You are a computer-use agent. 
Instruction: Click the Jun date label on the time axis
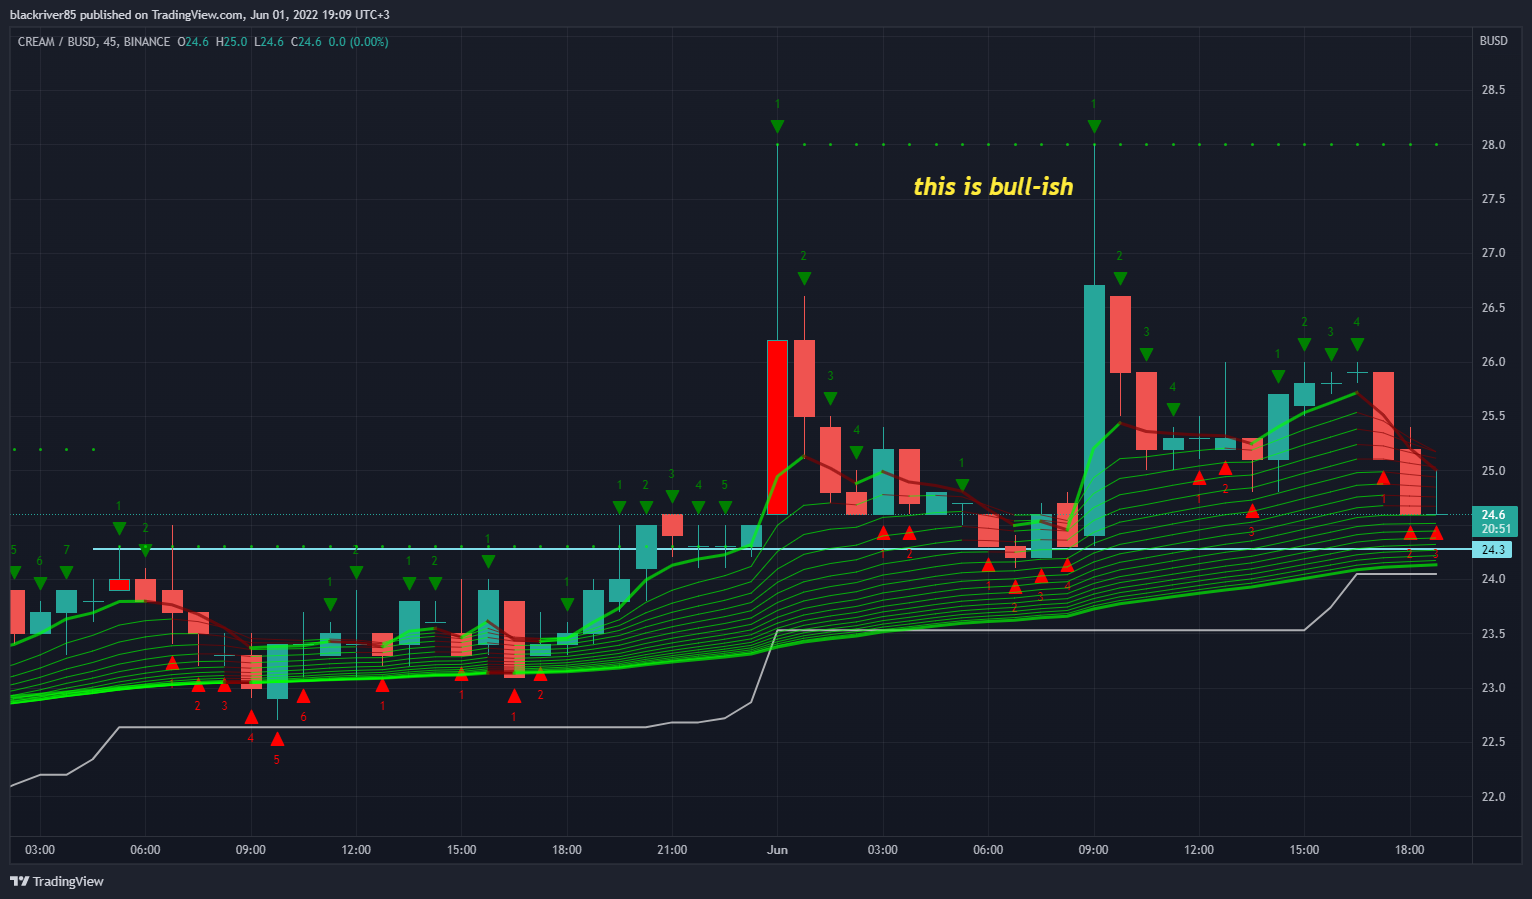click(x=777, y=850)
